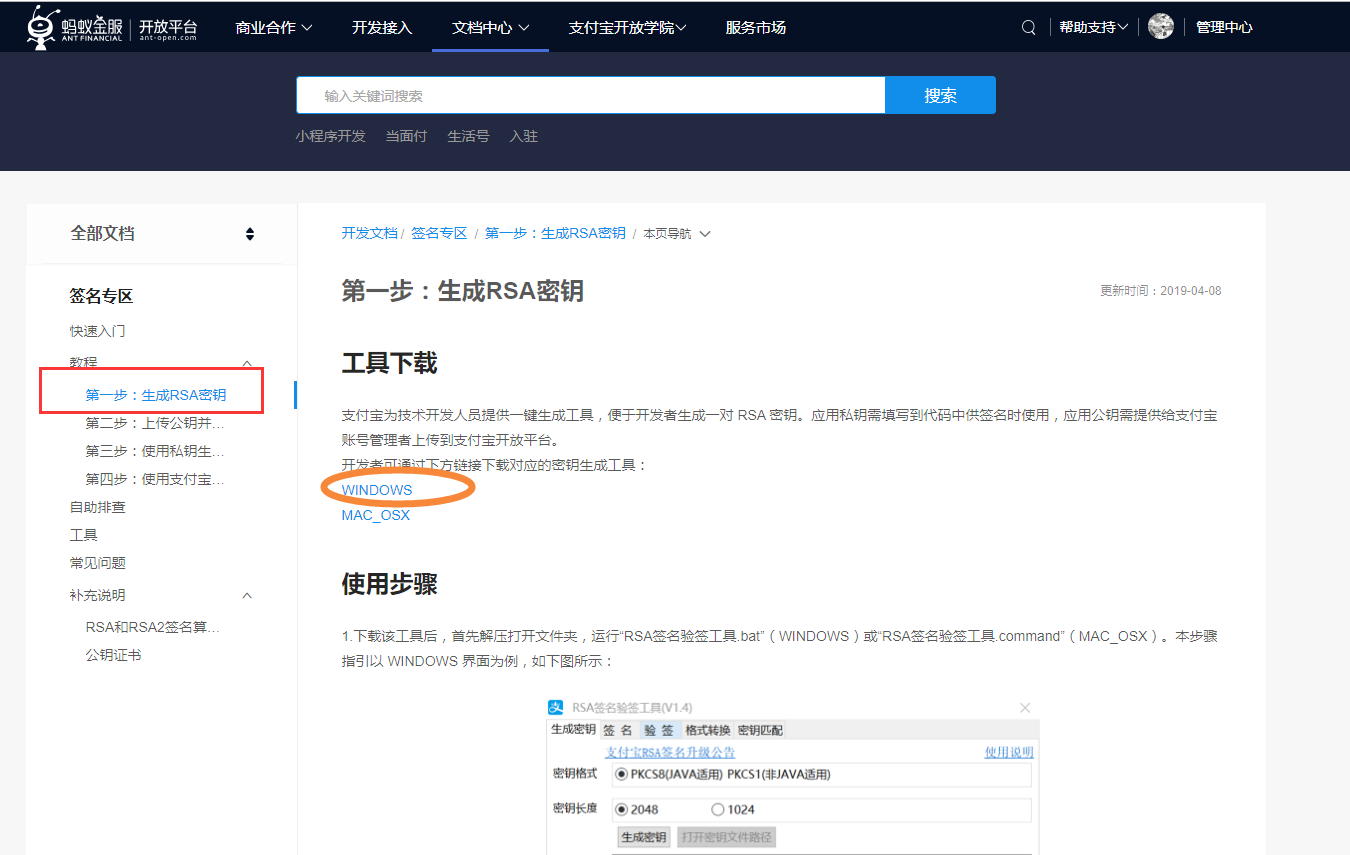Open the 第二步:上传公钥并… sidebar item
Image resolution: width=1350 pixels, height=855 pixels.
[x=155, y=423]
